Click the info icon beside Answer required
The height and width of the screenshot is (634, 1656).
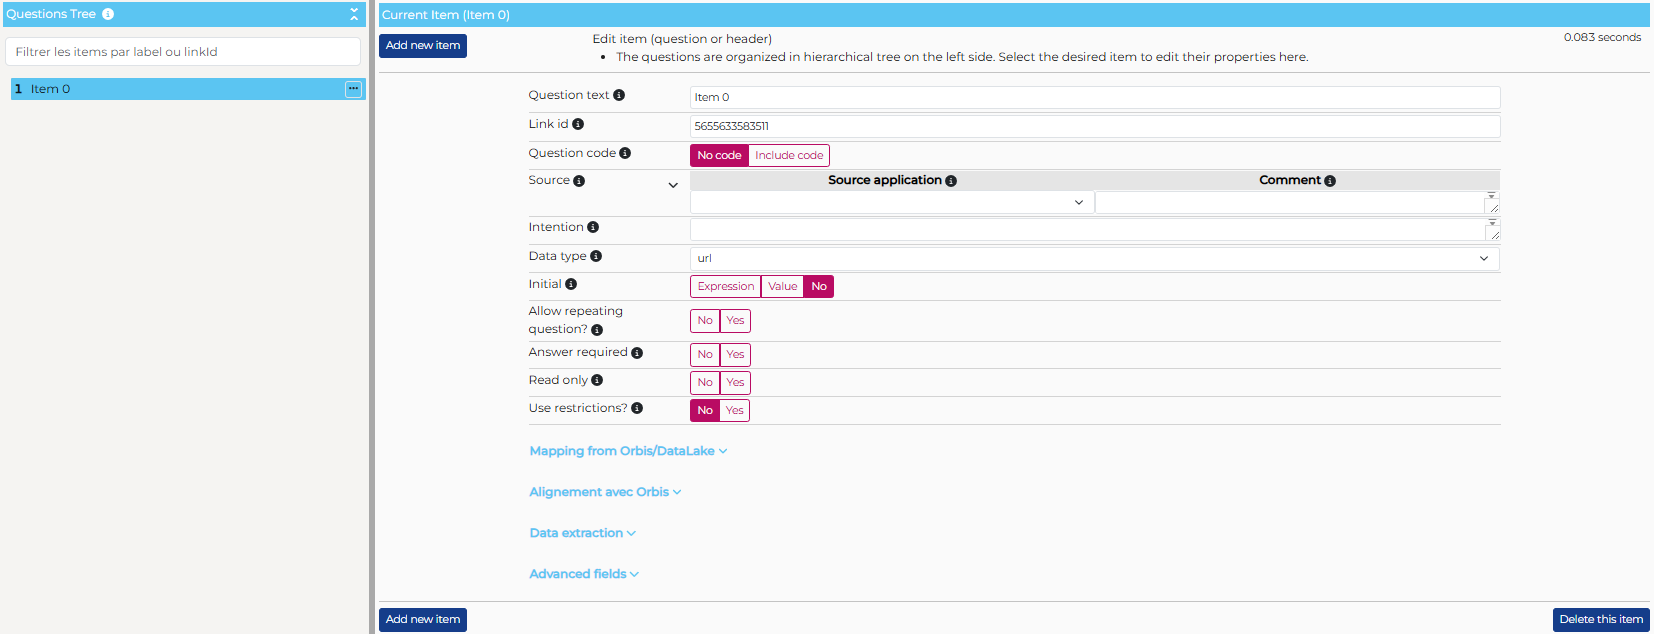(637, 353)
